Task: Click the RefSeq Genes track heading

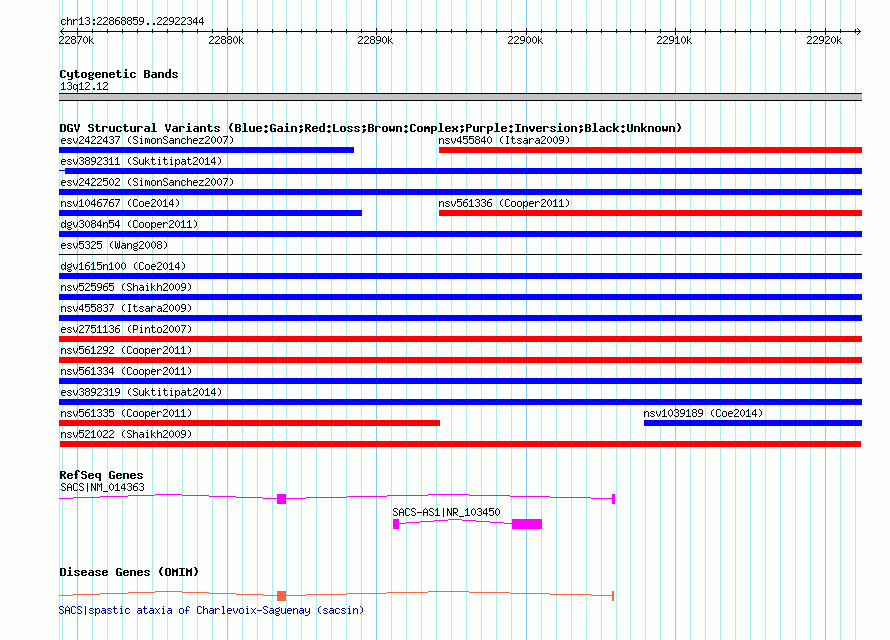Action: [x=101, y=475]
